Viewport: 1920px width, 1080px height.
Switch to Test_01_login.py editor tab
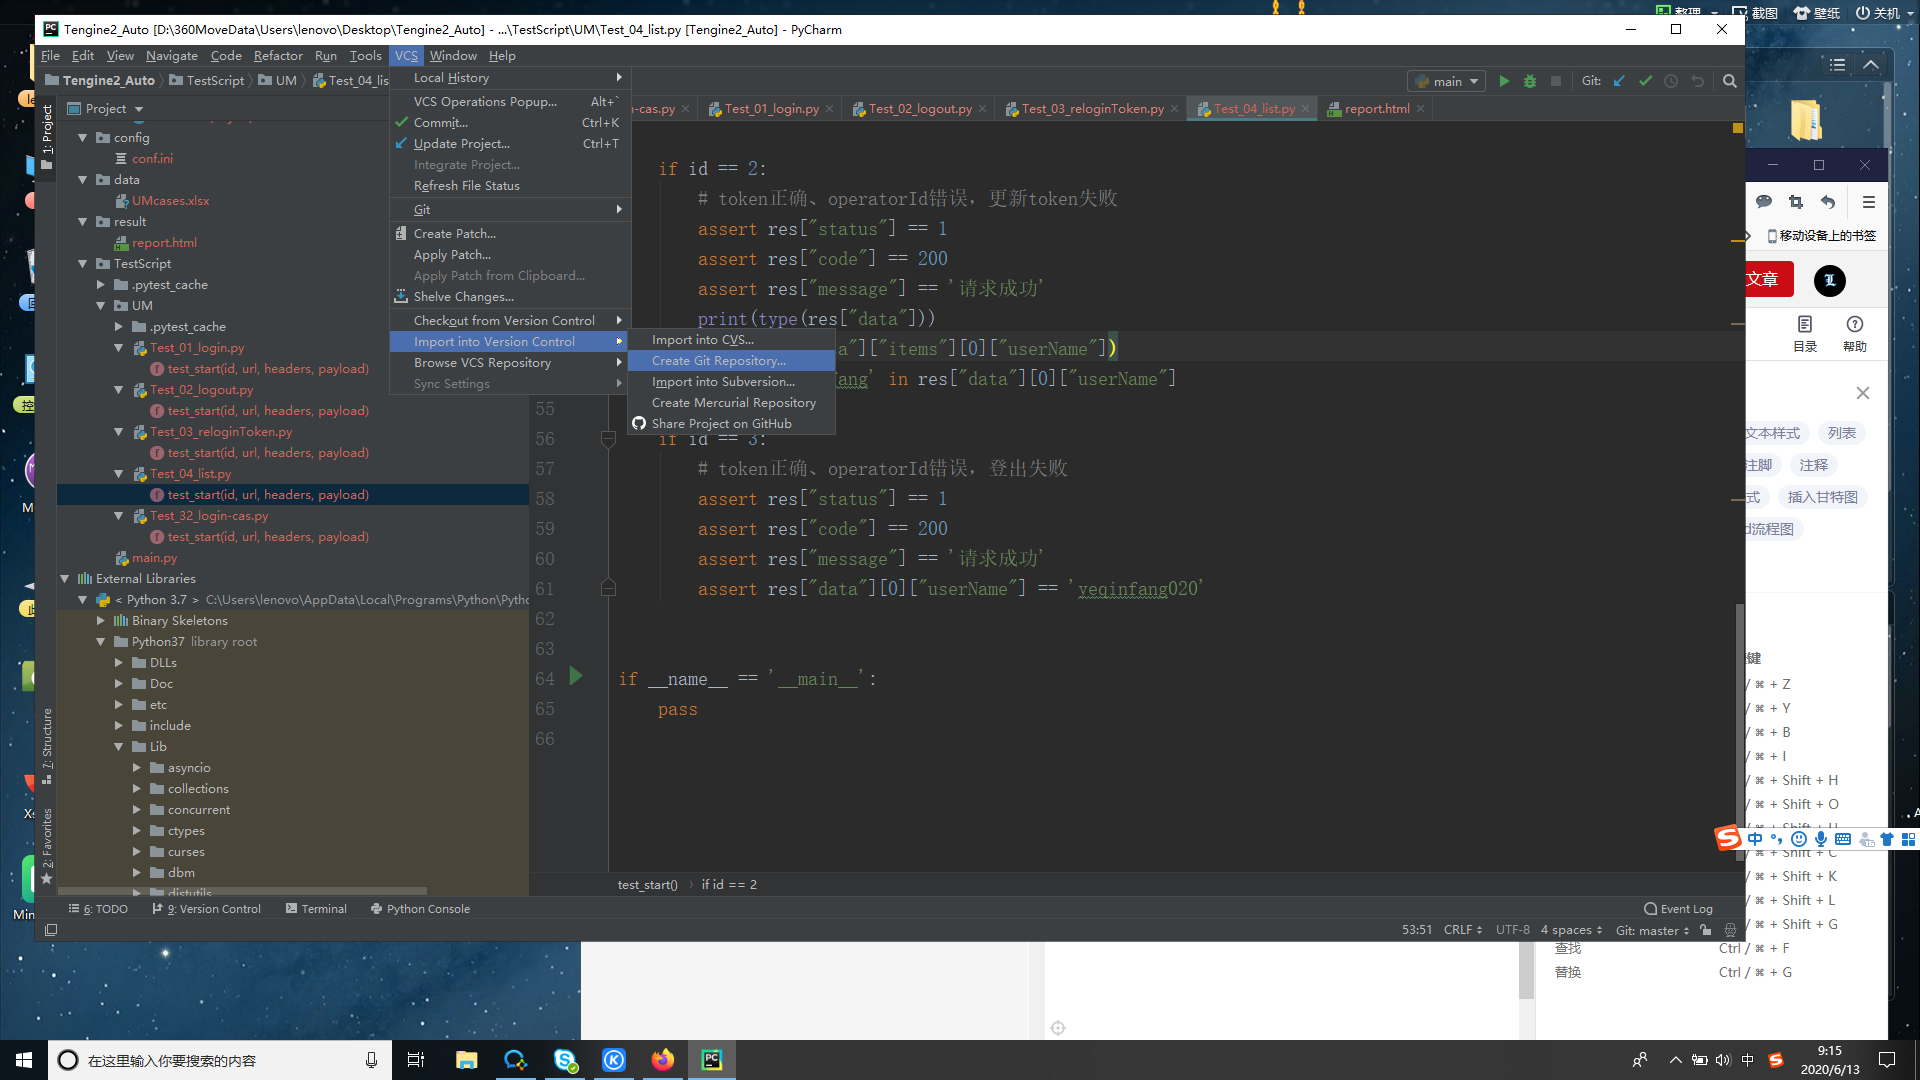pyautogui.click(x=771, y=109)
